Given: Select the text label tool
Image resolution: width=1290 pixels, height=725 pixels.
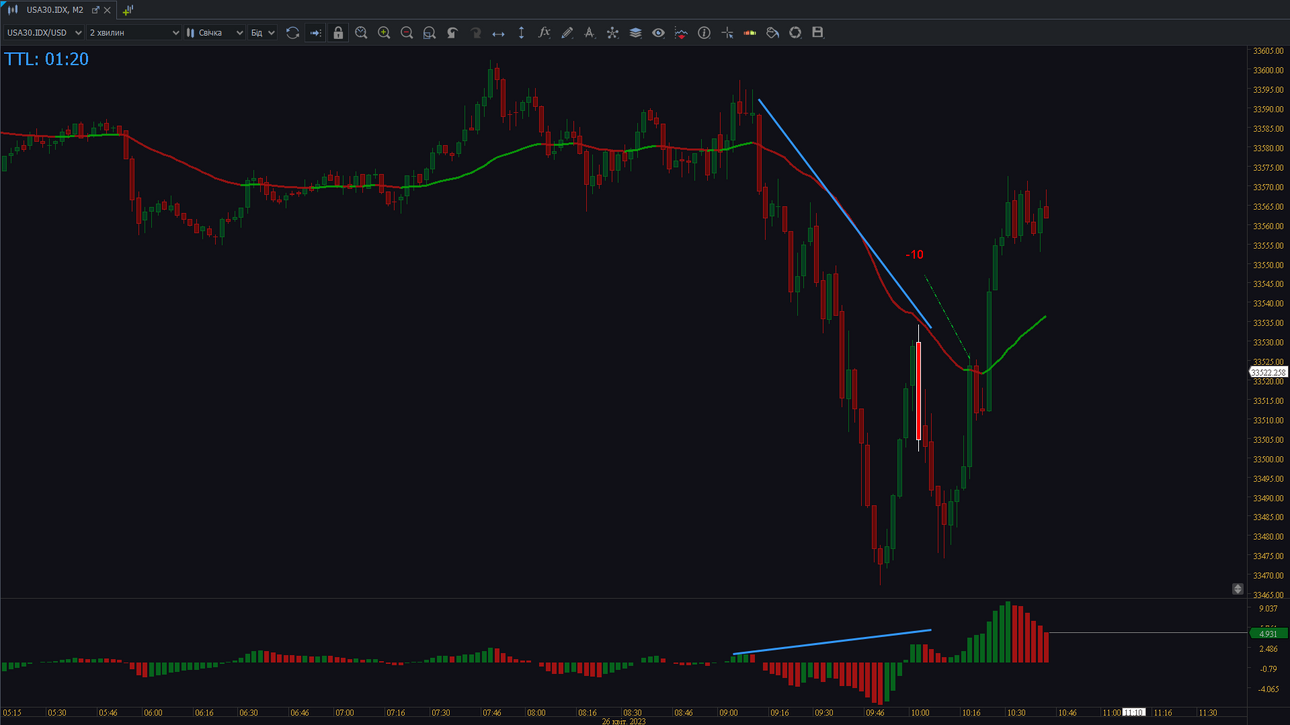Looking at the screenshot, I should pyautogui.click(x=589, y=33).
